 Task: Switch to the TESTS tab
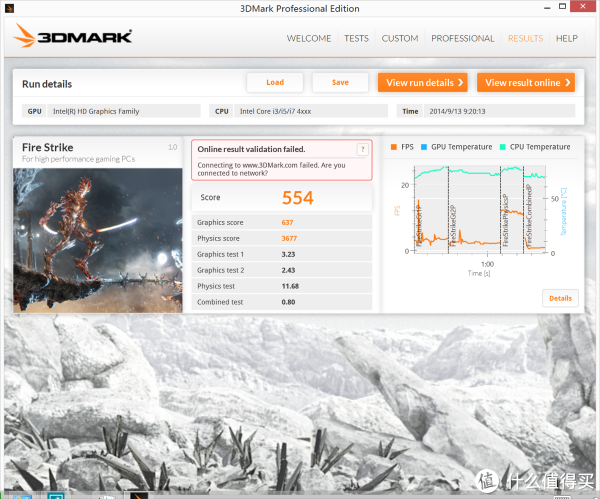coord(356,38)
